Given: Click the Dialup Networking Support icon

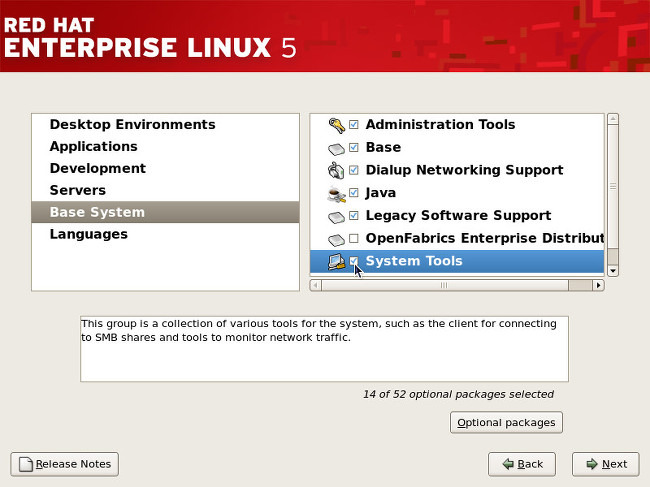Looking at the screenshot, I should pos(336,170).
